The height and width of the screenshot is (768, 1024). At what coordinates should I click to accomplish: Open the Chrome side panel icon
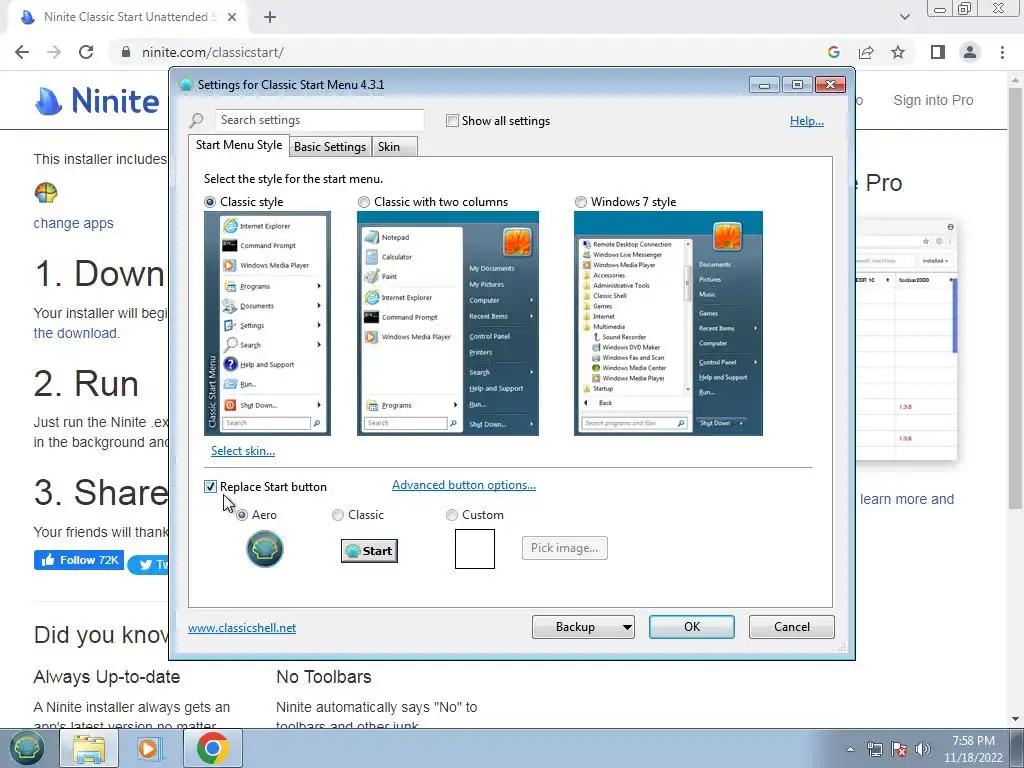[938, 52]
